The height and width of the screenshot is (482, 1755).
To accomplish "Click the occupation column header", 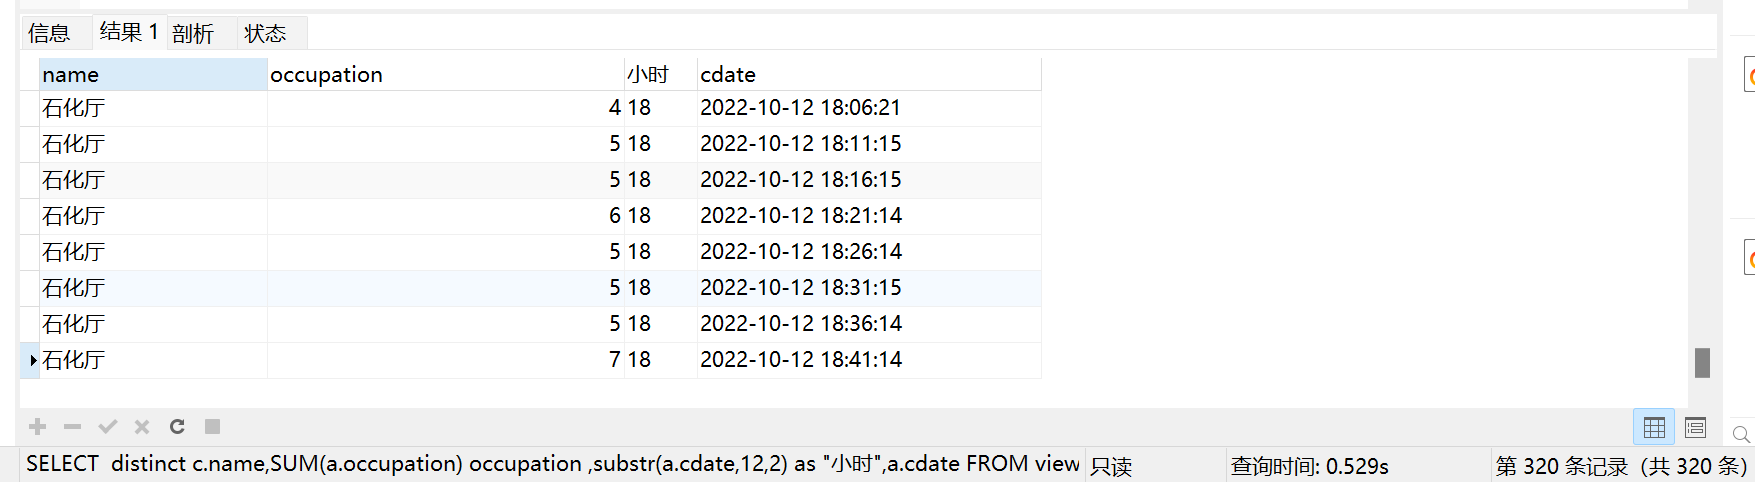I will 446,75.
